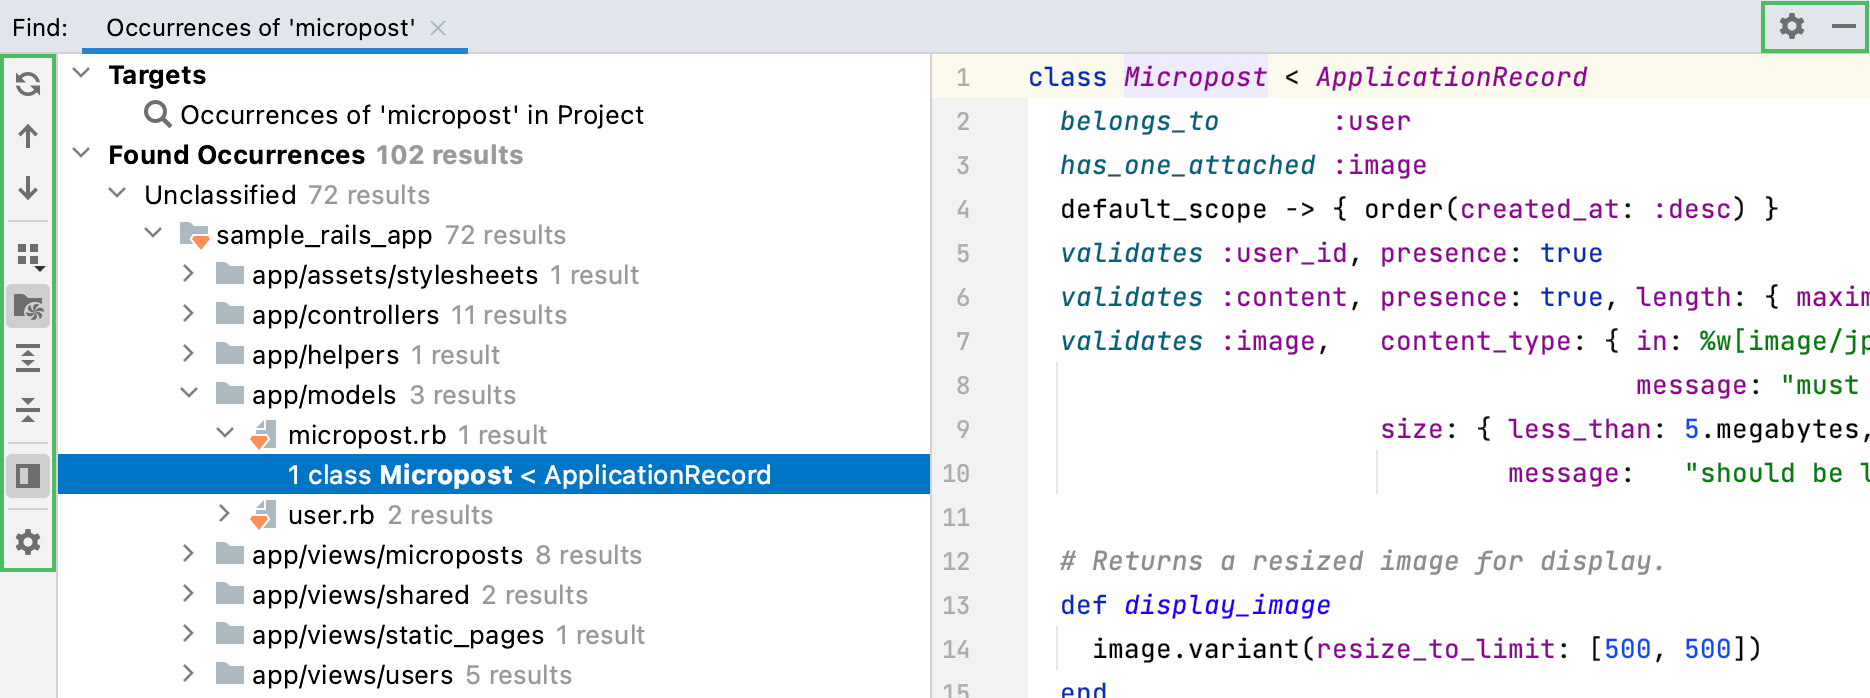Open the app/views/microposts results group

pos(189,554)
